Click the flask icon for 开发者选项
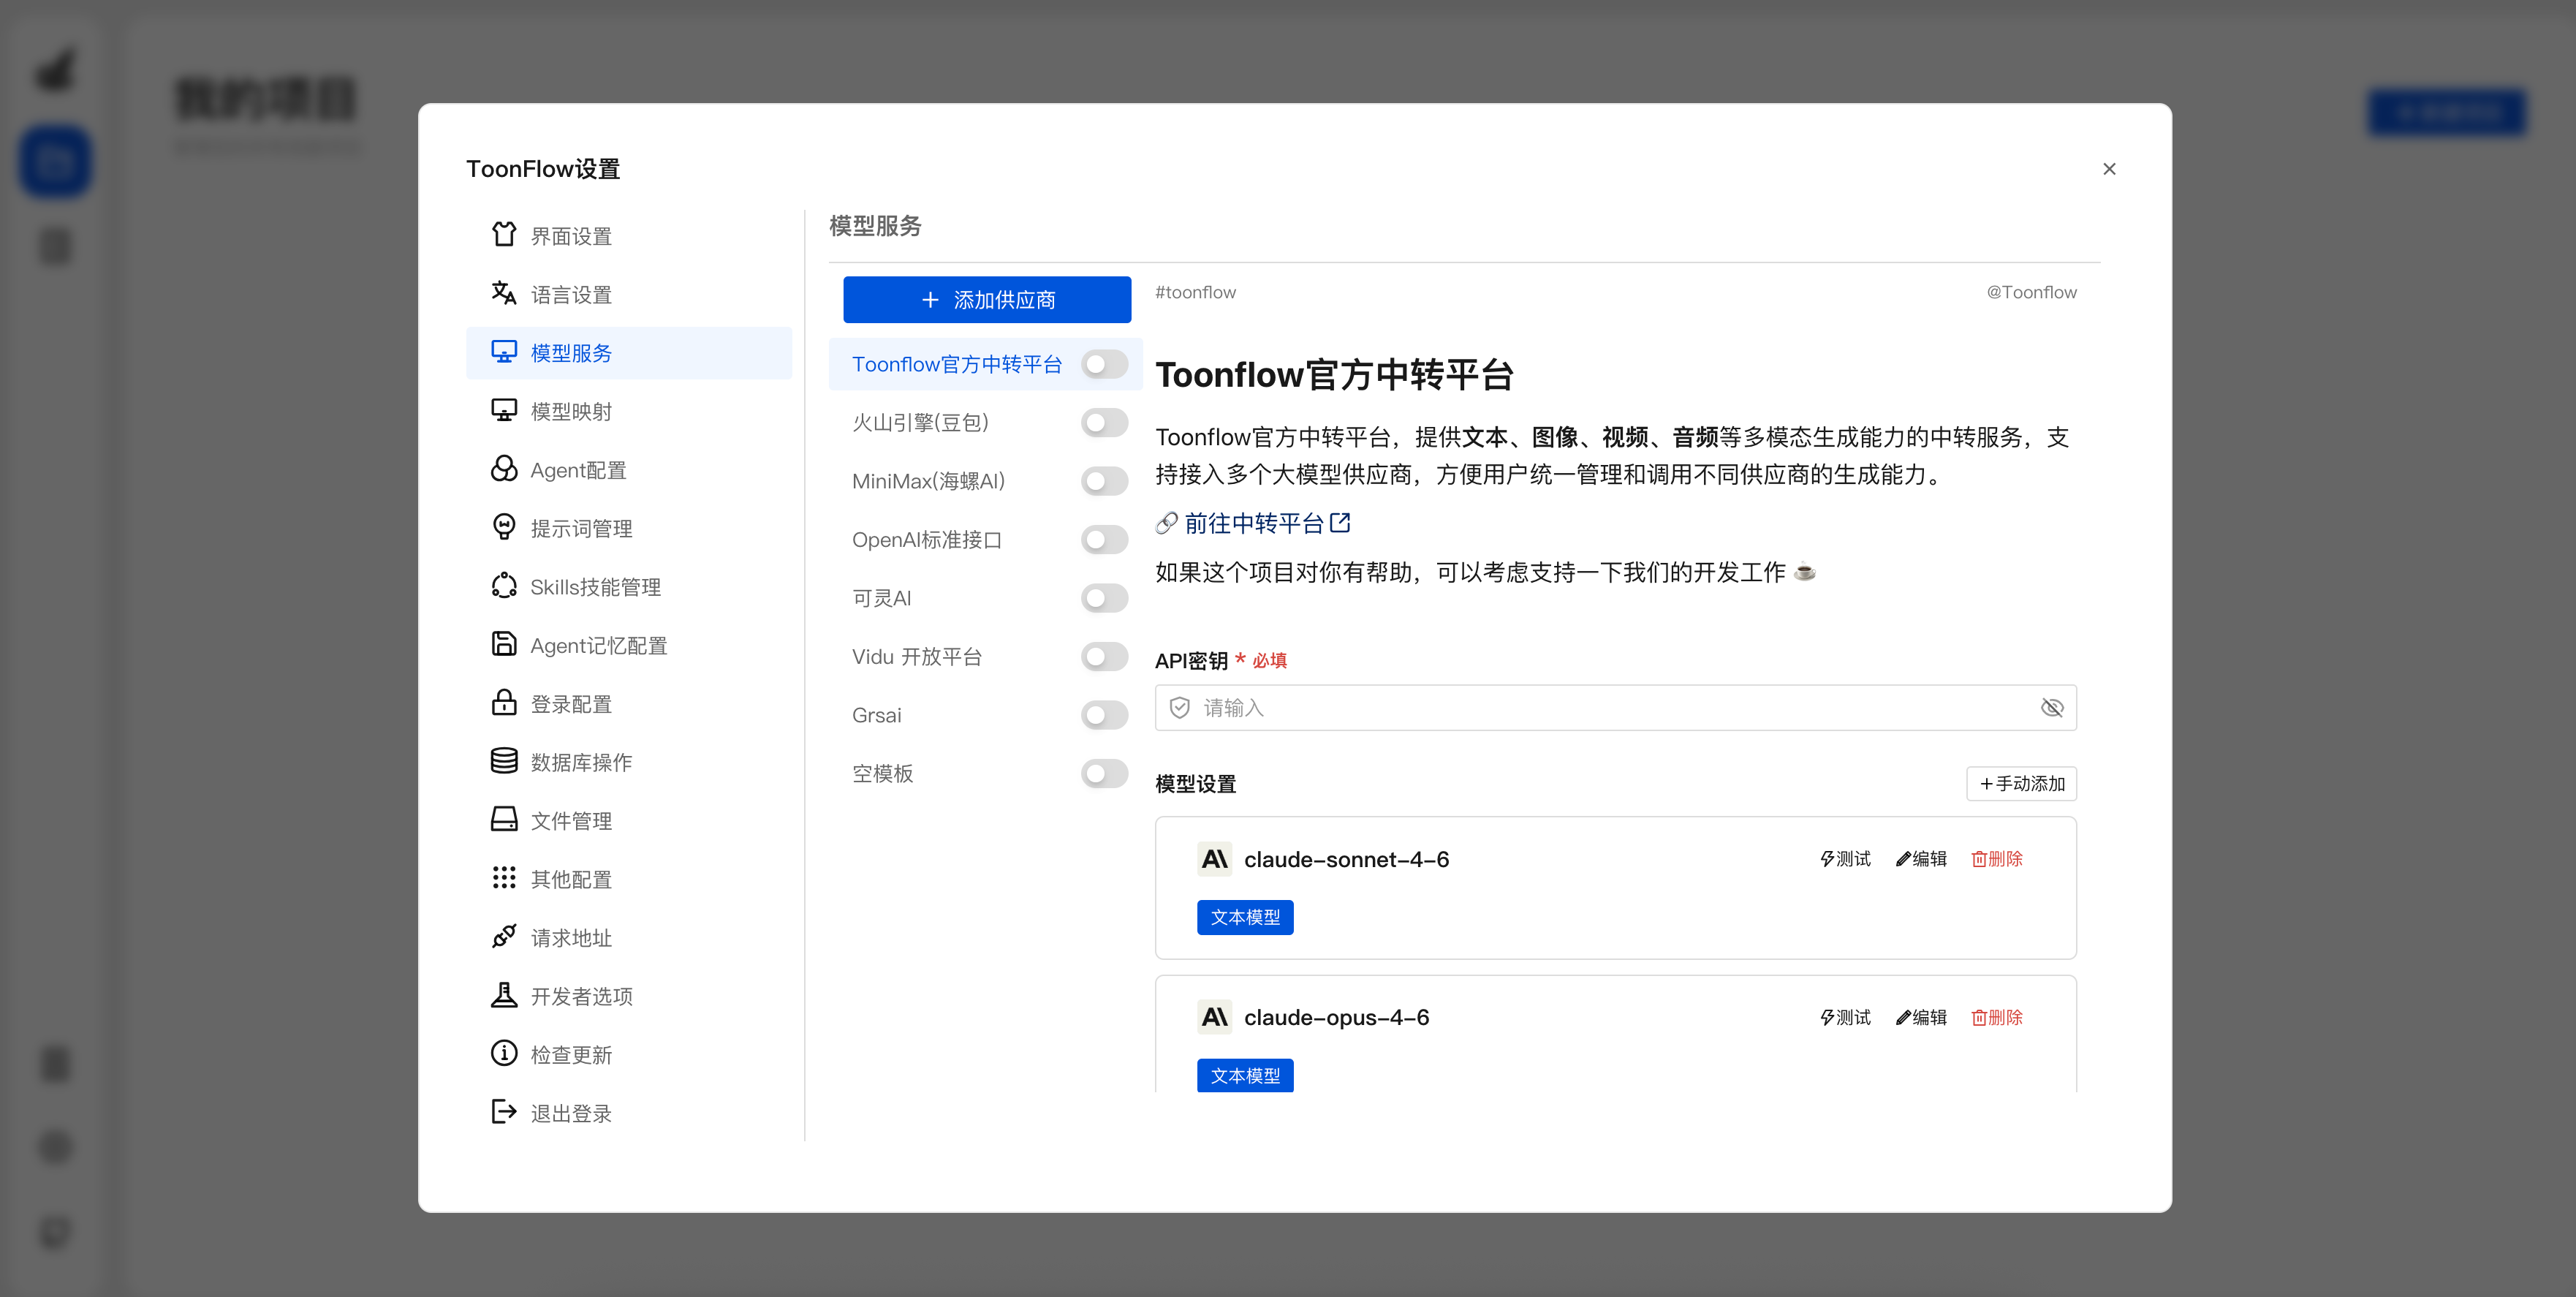 coord(504,995)
